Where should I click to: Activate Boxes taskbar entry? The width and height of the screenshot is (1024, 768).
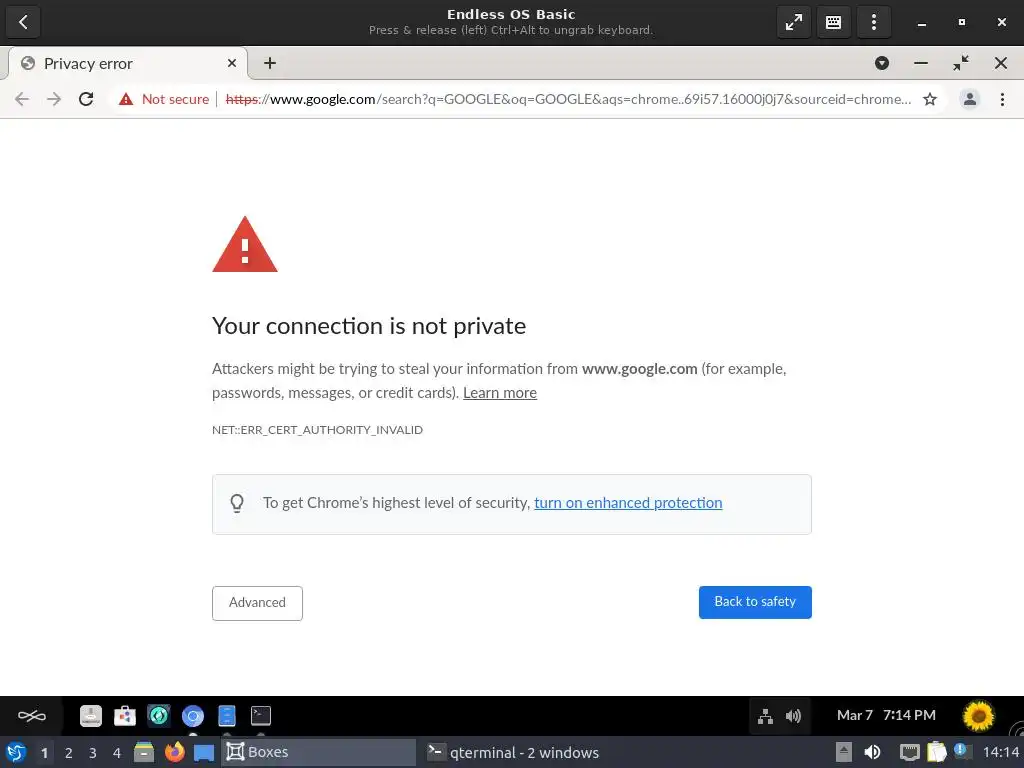coord(319,752)
